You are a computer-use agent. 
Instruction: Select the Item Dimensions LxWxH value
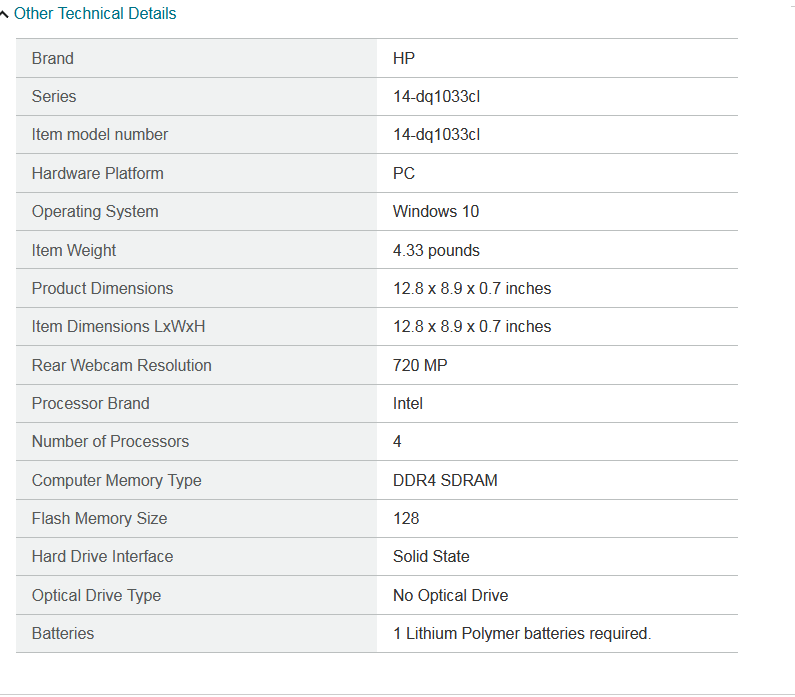point(472,326)
